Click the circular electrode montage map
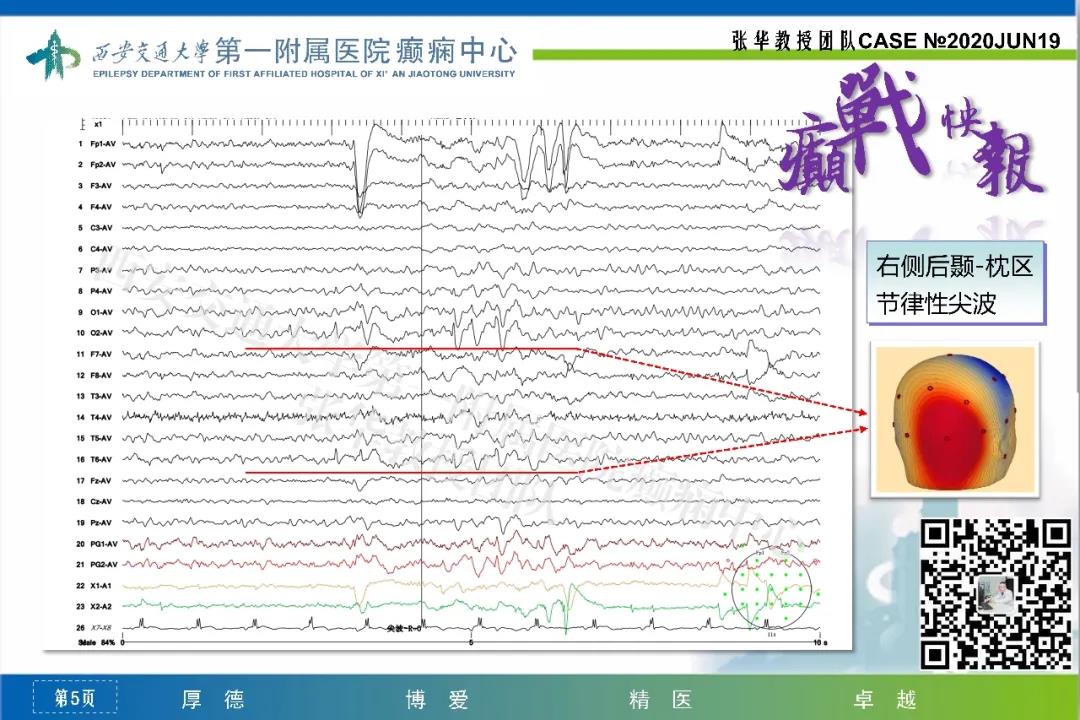1080x720 pixels. (773, 592)
